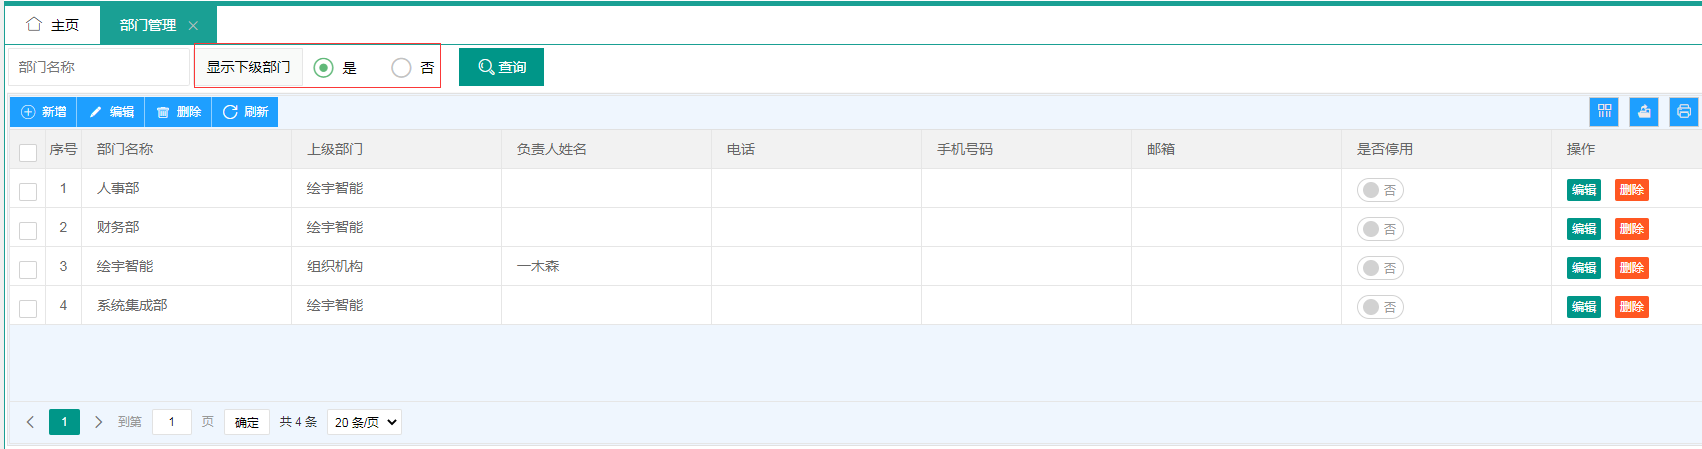Click the export icon in toolbar
Image resolution: width=1702 pixels, height=449 pixels.
[x=1644, y=112]
